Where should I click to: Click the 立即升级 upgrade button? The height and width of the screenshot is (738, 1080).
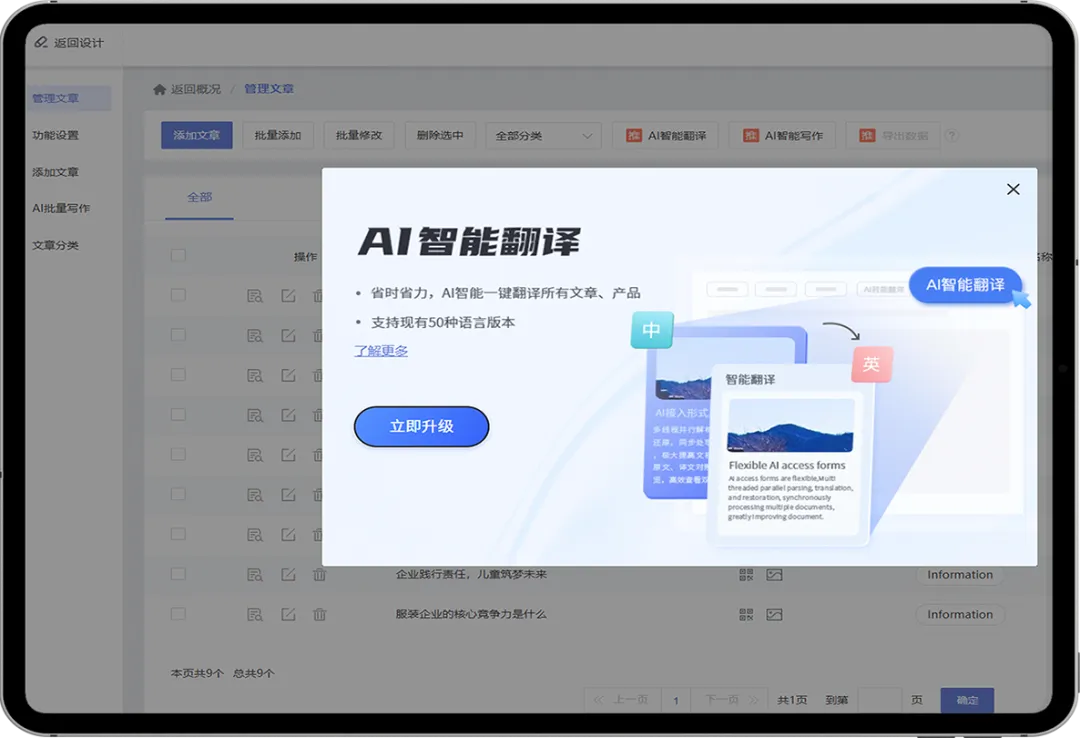pyautogui.click(x=422, y=427)
